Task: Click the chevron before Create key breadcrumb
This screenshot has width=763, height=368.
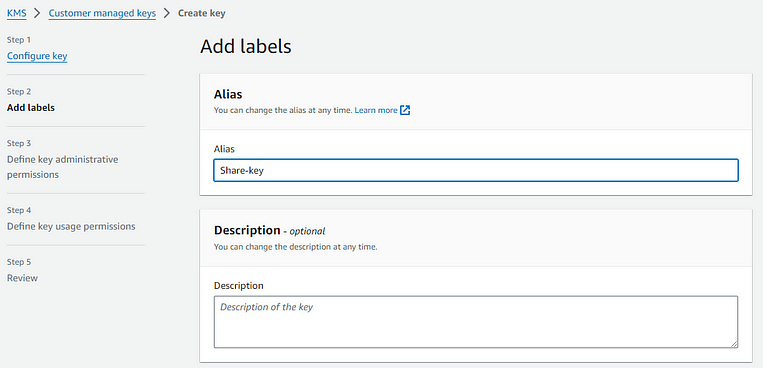Action: tap(167, 13)
